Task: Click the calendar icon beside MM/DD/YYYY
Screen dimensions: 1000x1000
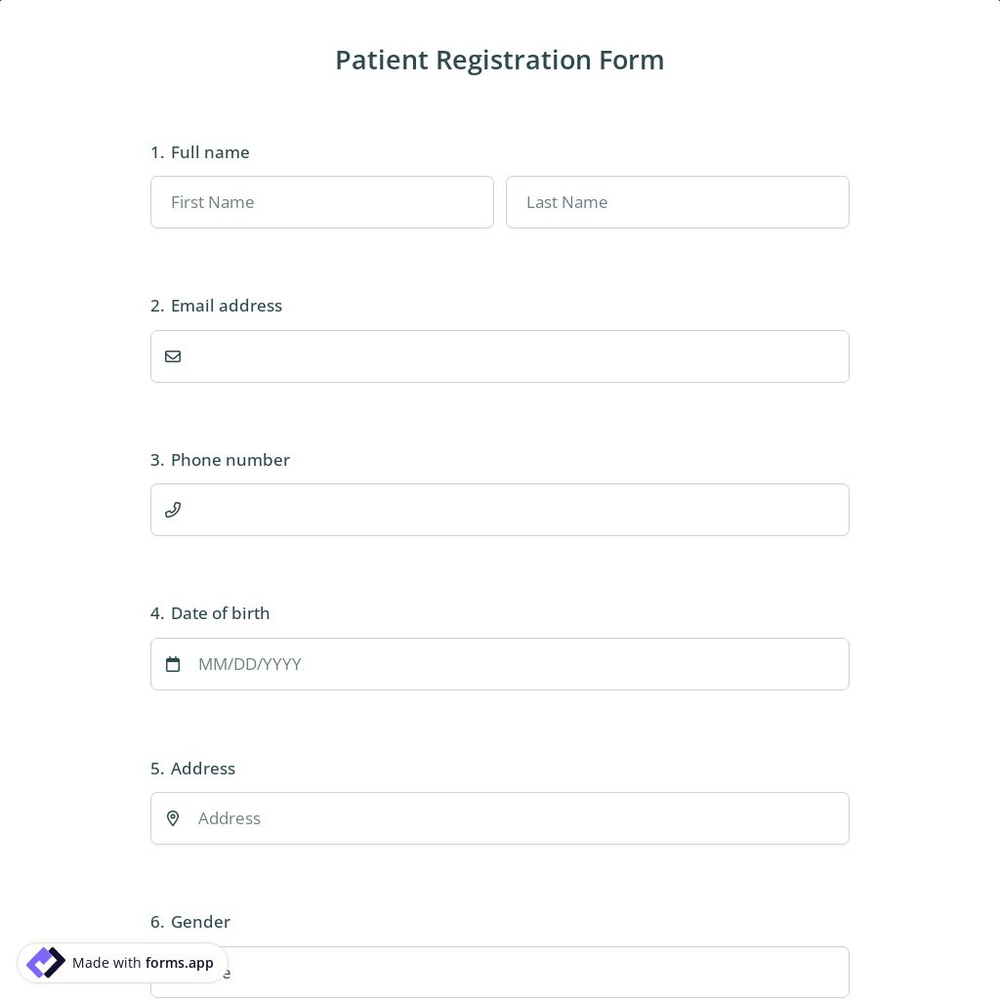Action: point(173,663)
